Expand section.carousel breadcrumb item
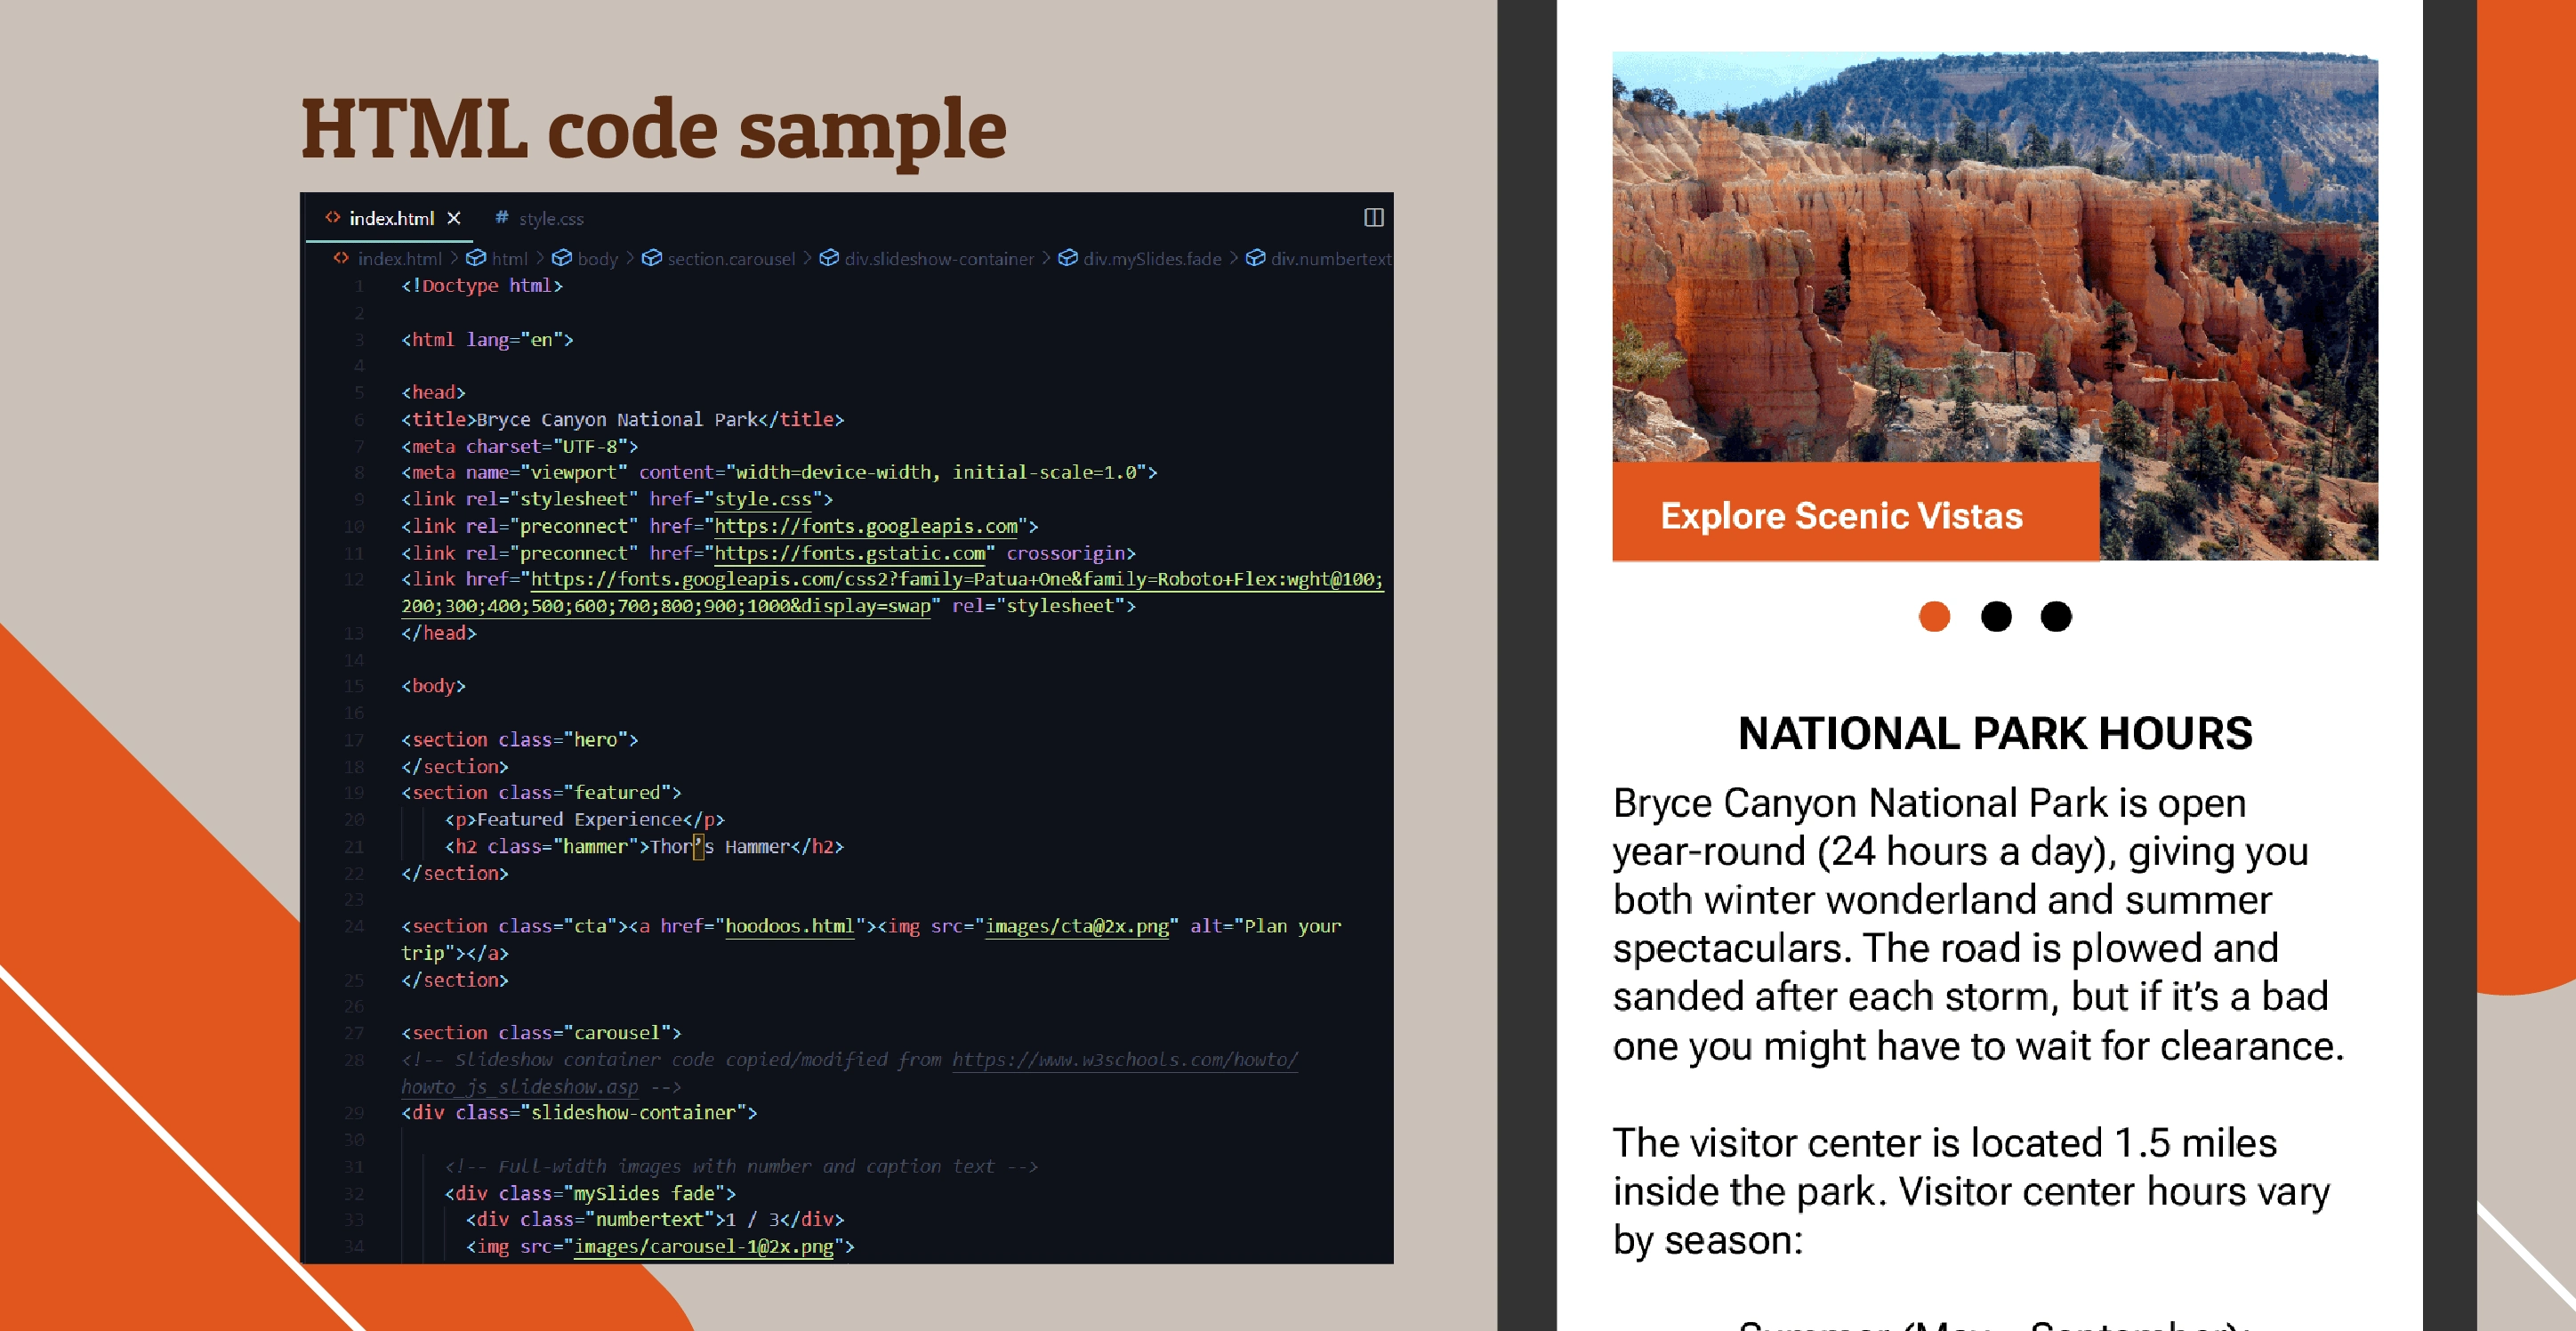This screenshot has height=1331, width=2576. 731,259
